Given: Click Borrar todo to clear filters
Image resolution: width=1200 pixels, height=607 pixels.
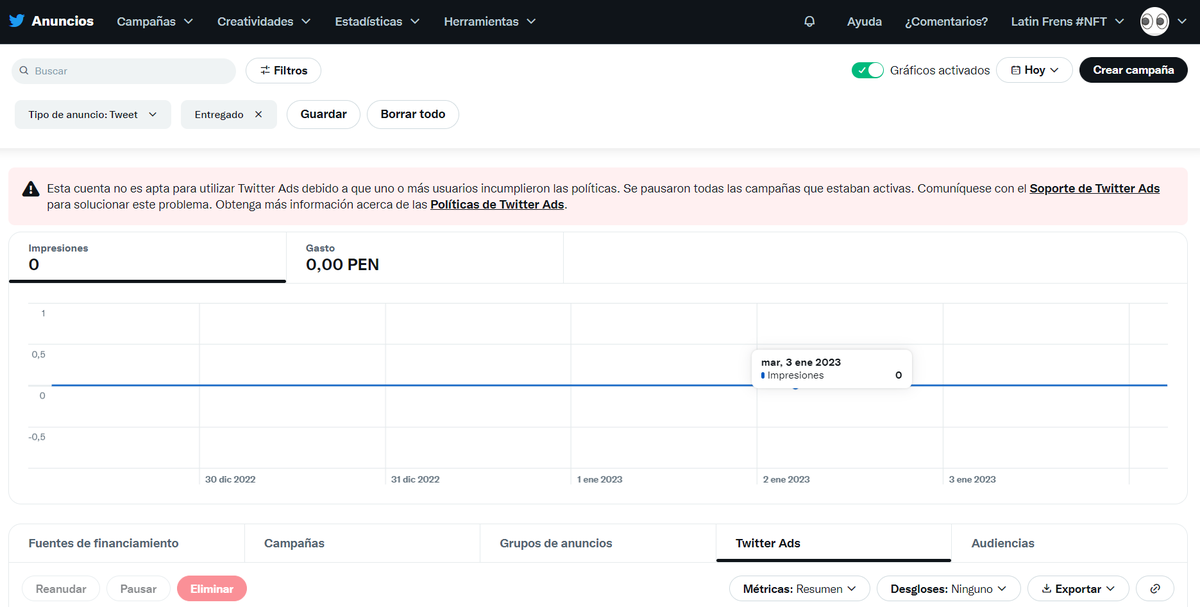Looking at the screenshot, I should pos(413,115).
